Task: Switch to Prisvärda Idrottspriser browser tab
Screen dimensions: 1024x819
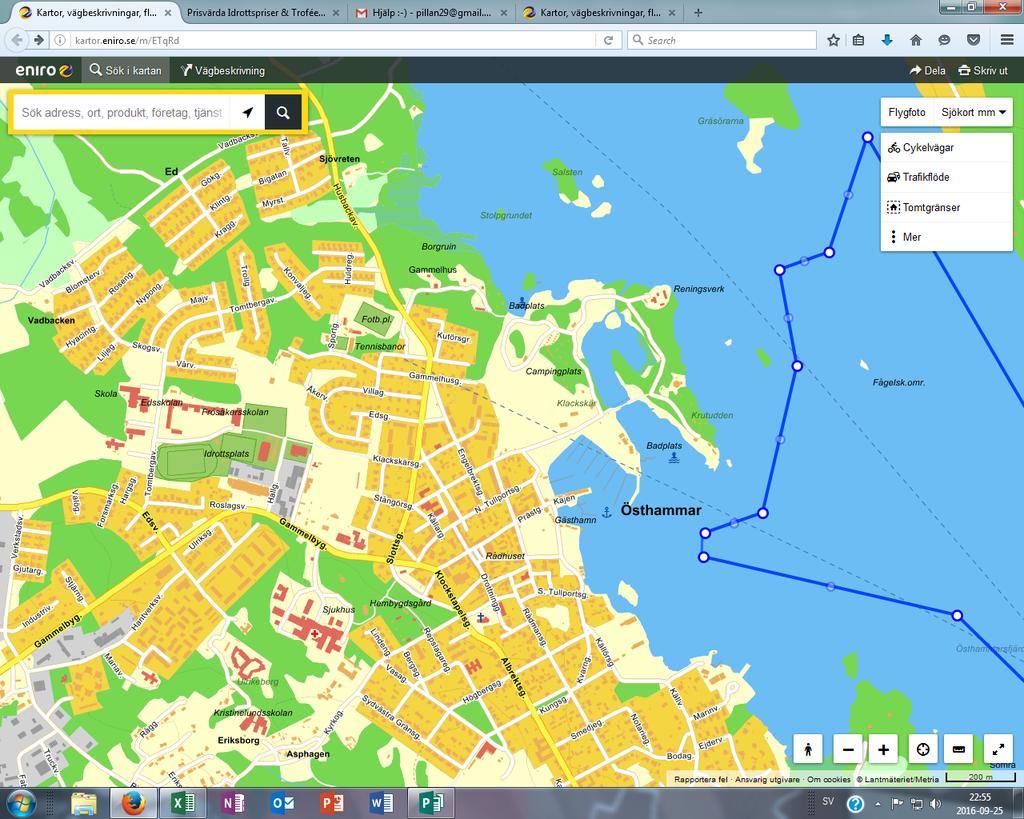Action: click(256, 12)
